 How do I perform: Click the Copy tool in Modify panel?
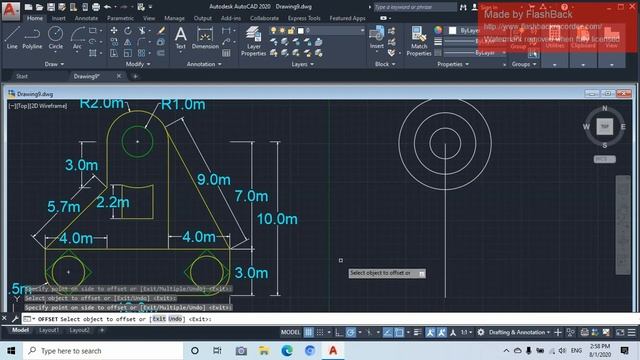[114, 42]
